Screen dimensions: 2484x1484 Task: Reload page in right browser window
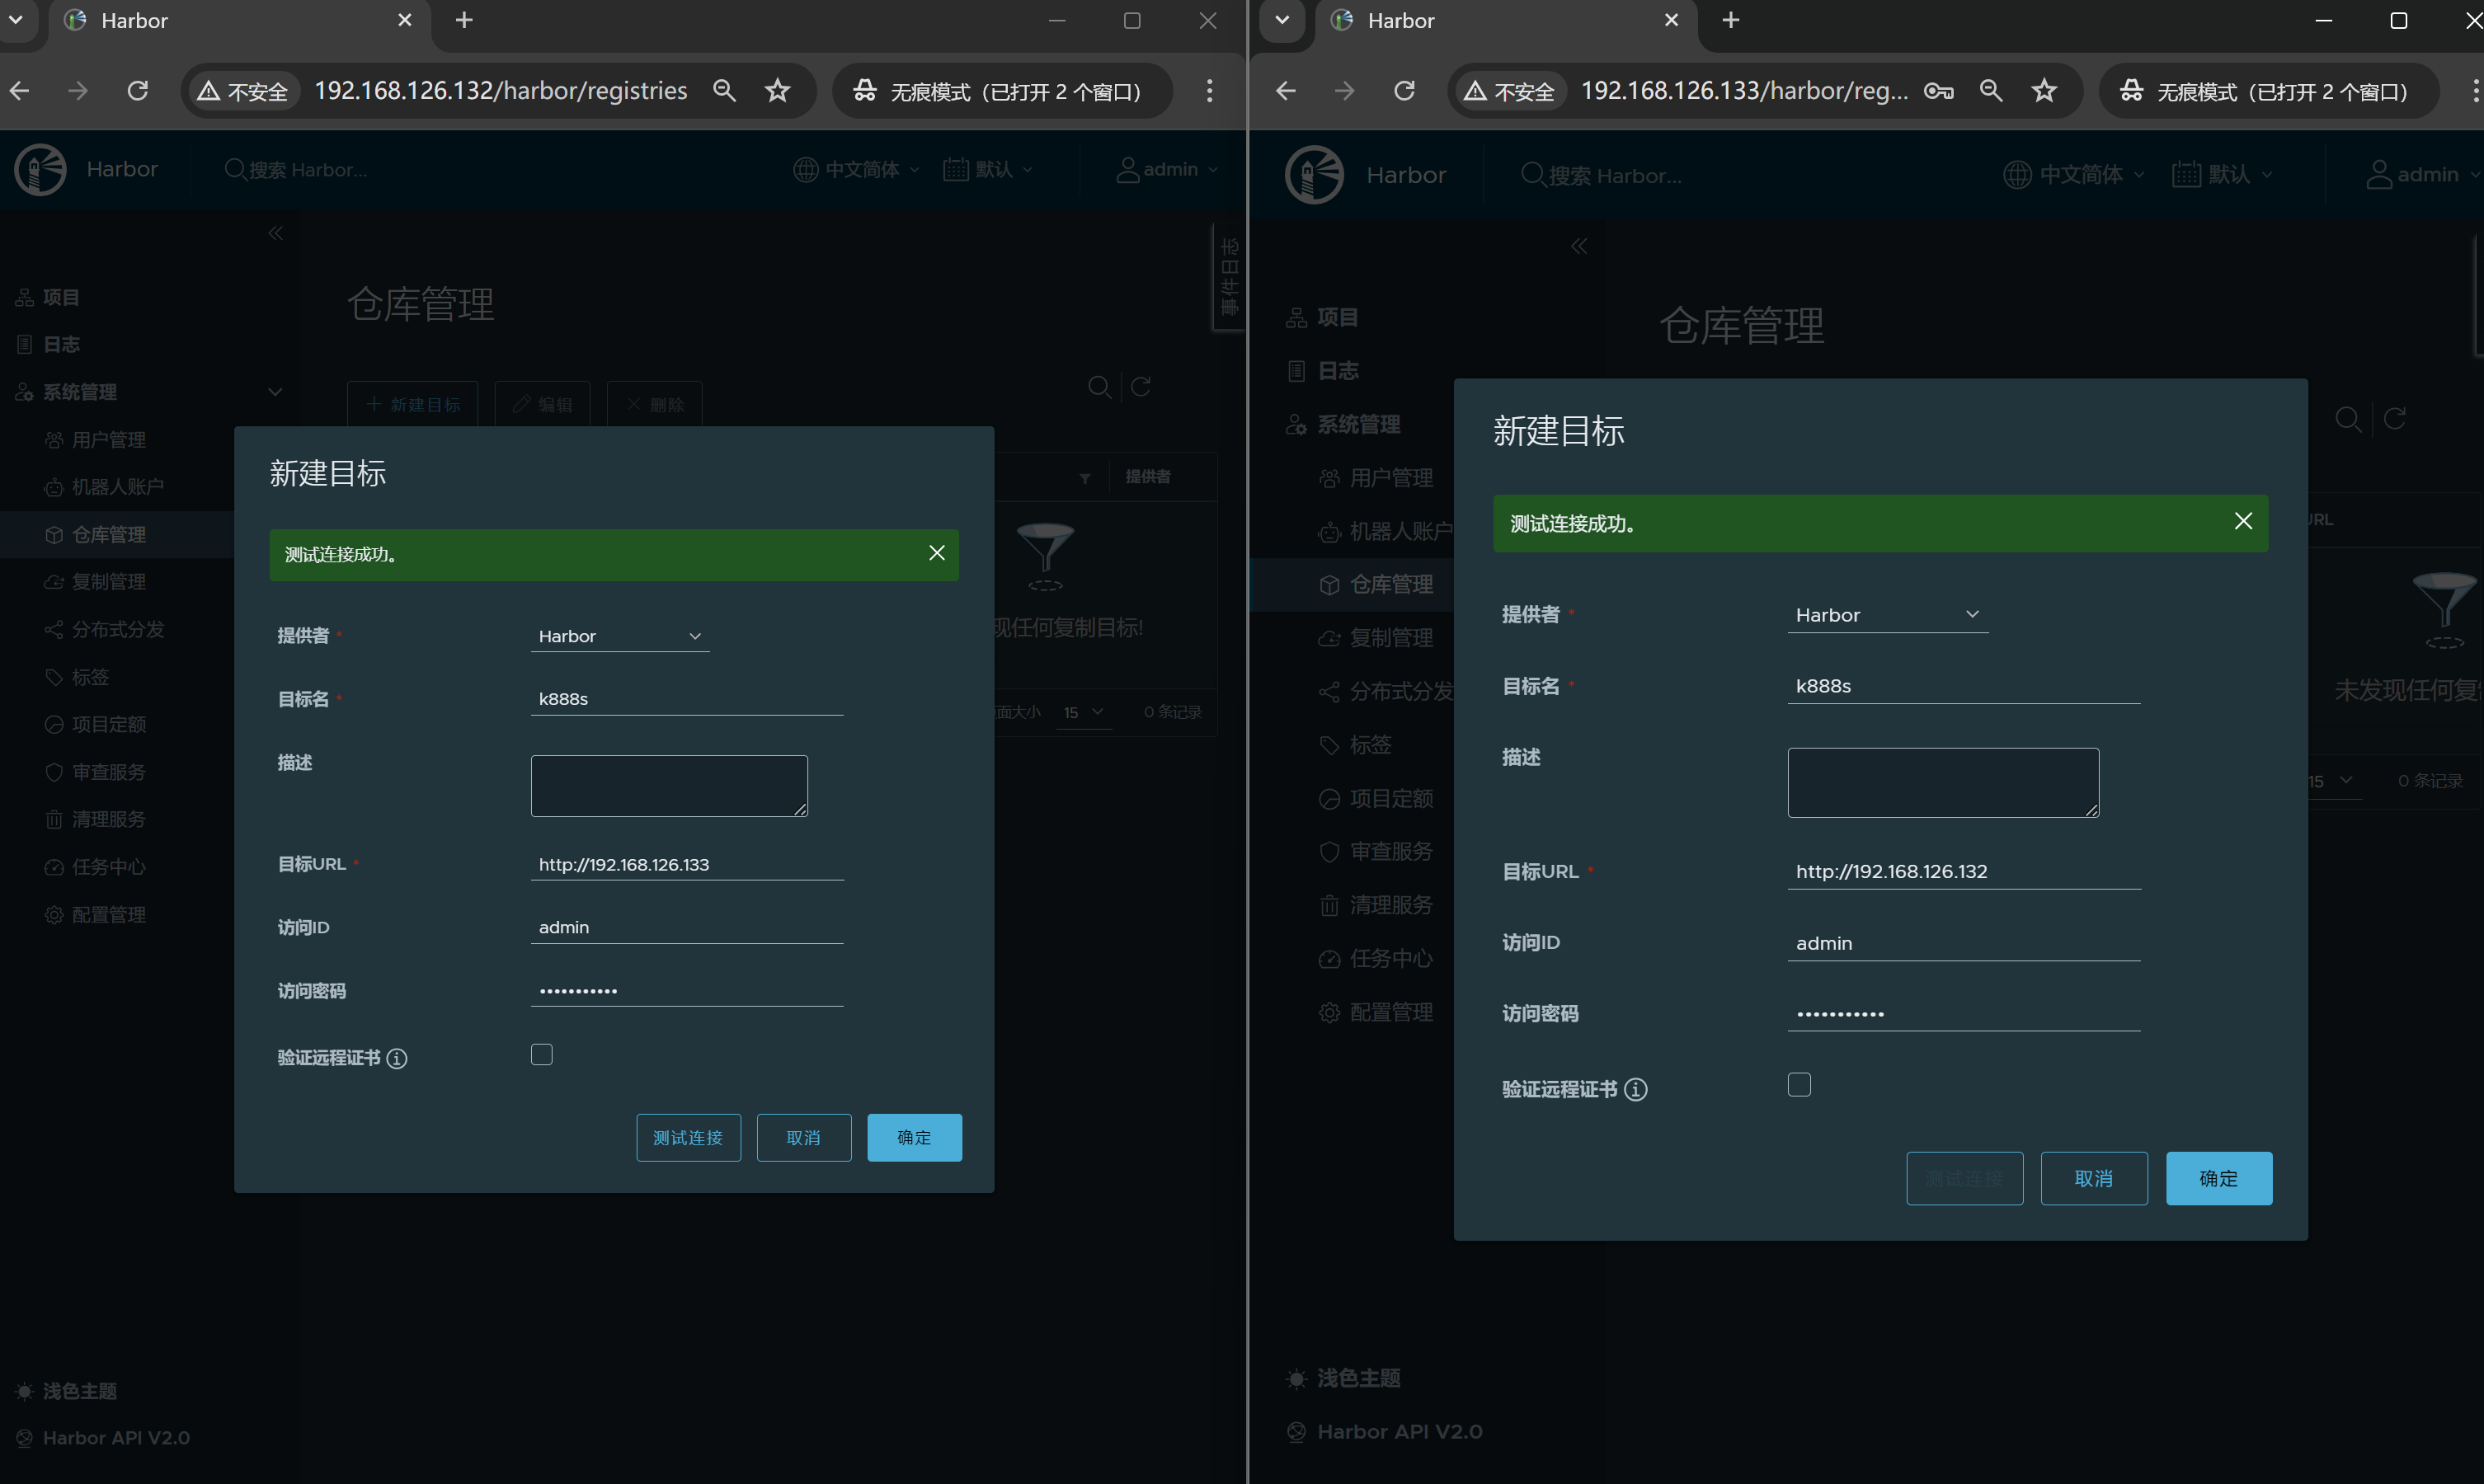pos(1404,91)
